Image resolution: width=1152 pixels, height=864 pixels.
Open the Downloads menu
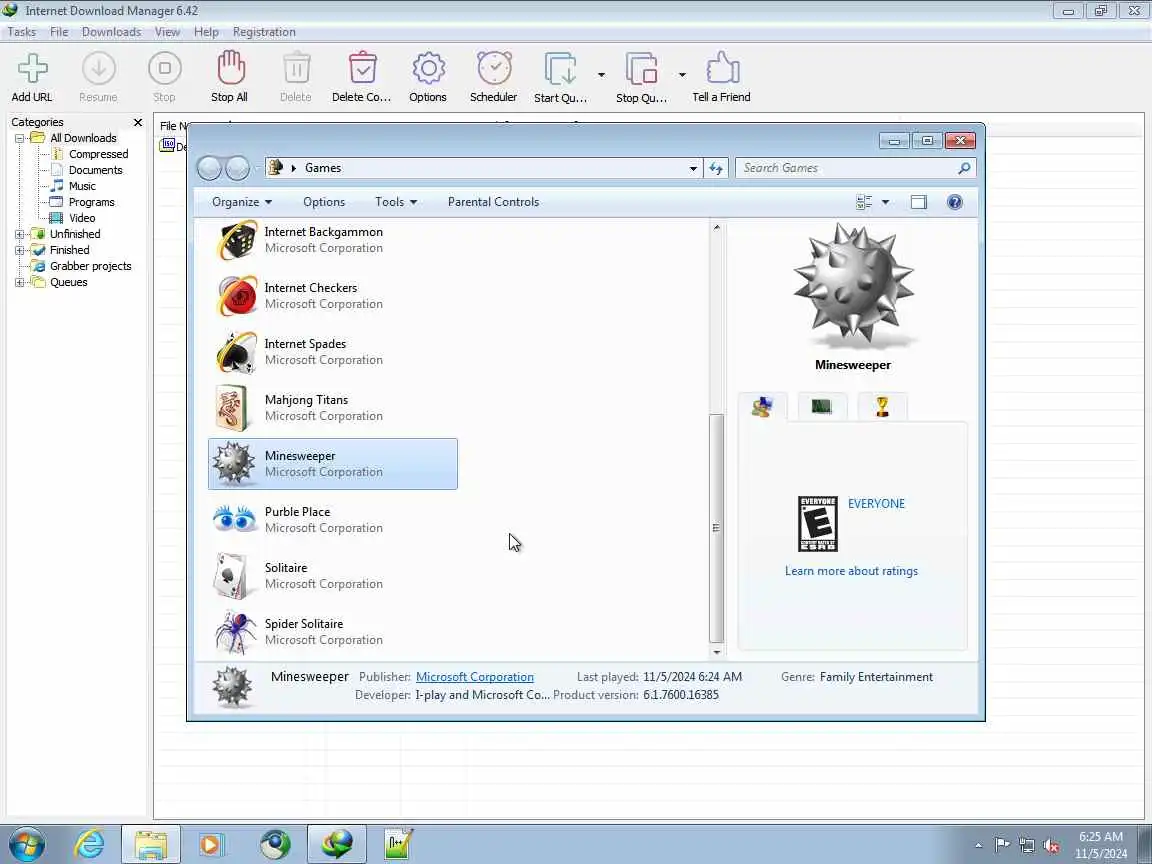click(x=112, y=32)
